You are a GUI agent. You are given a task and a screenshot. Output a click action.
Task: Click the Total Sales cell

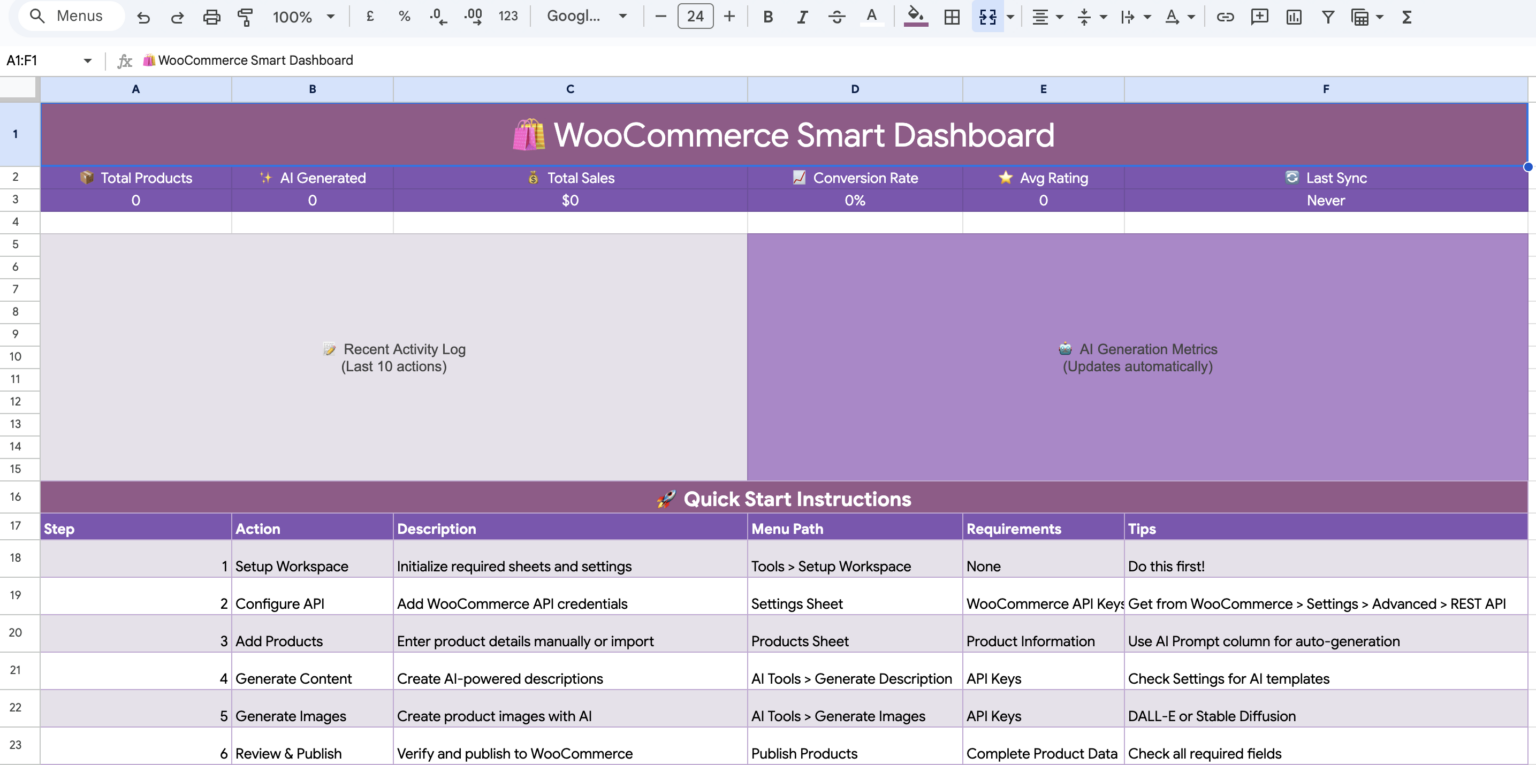pos(570,178)
